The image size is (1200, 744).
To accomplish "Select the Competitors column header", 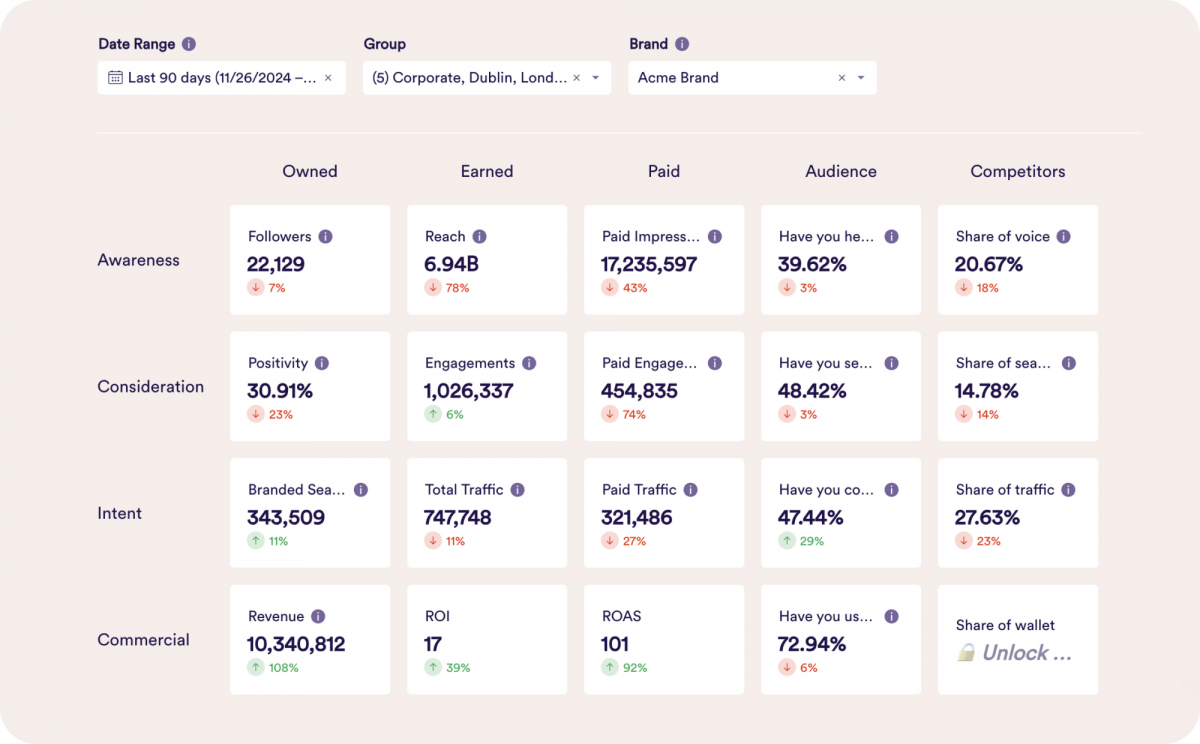I will (x=1017, y=171).
